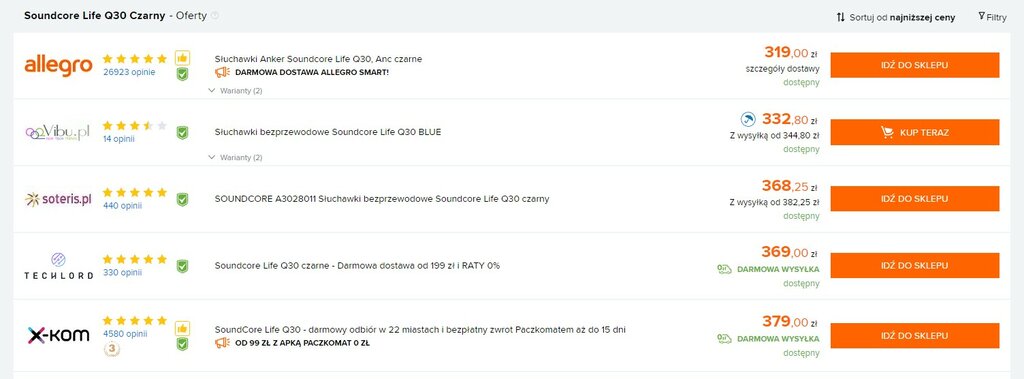
Task: Click the number 3 medal badge under x-kom
Action: click(112, 350)
